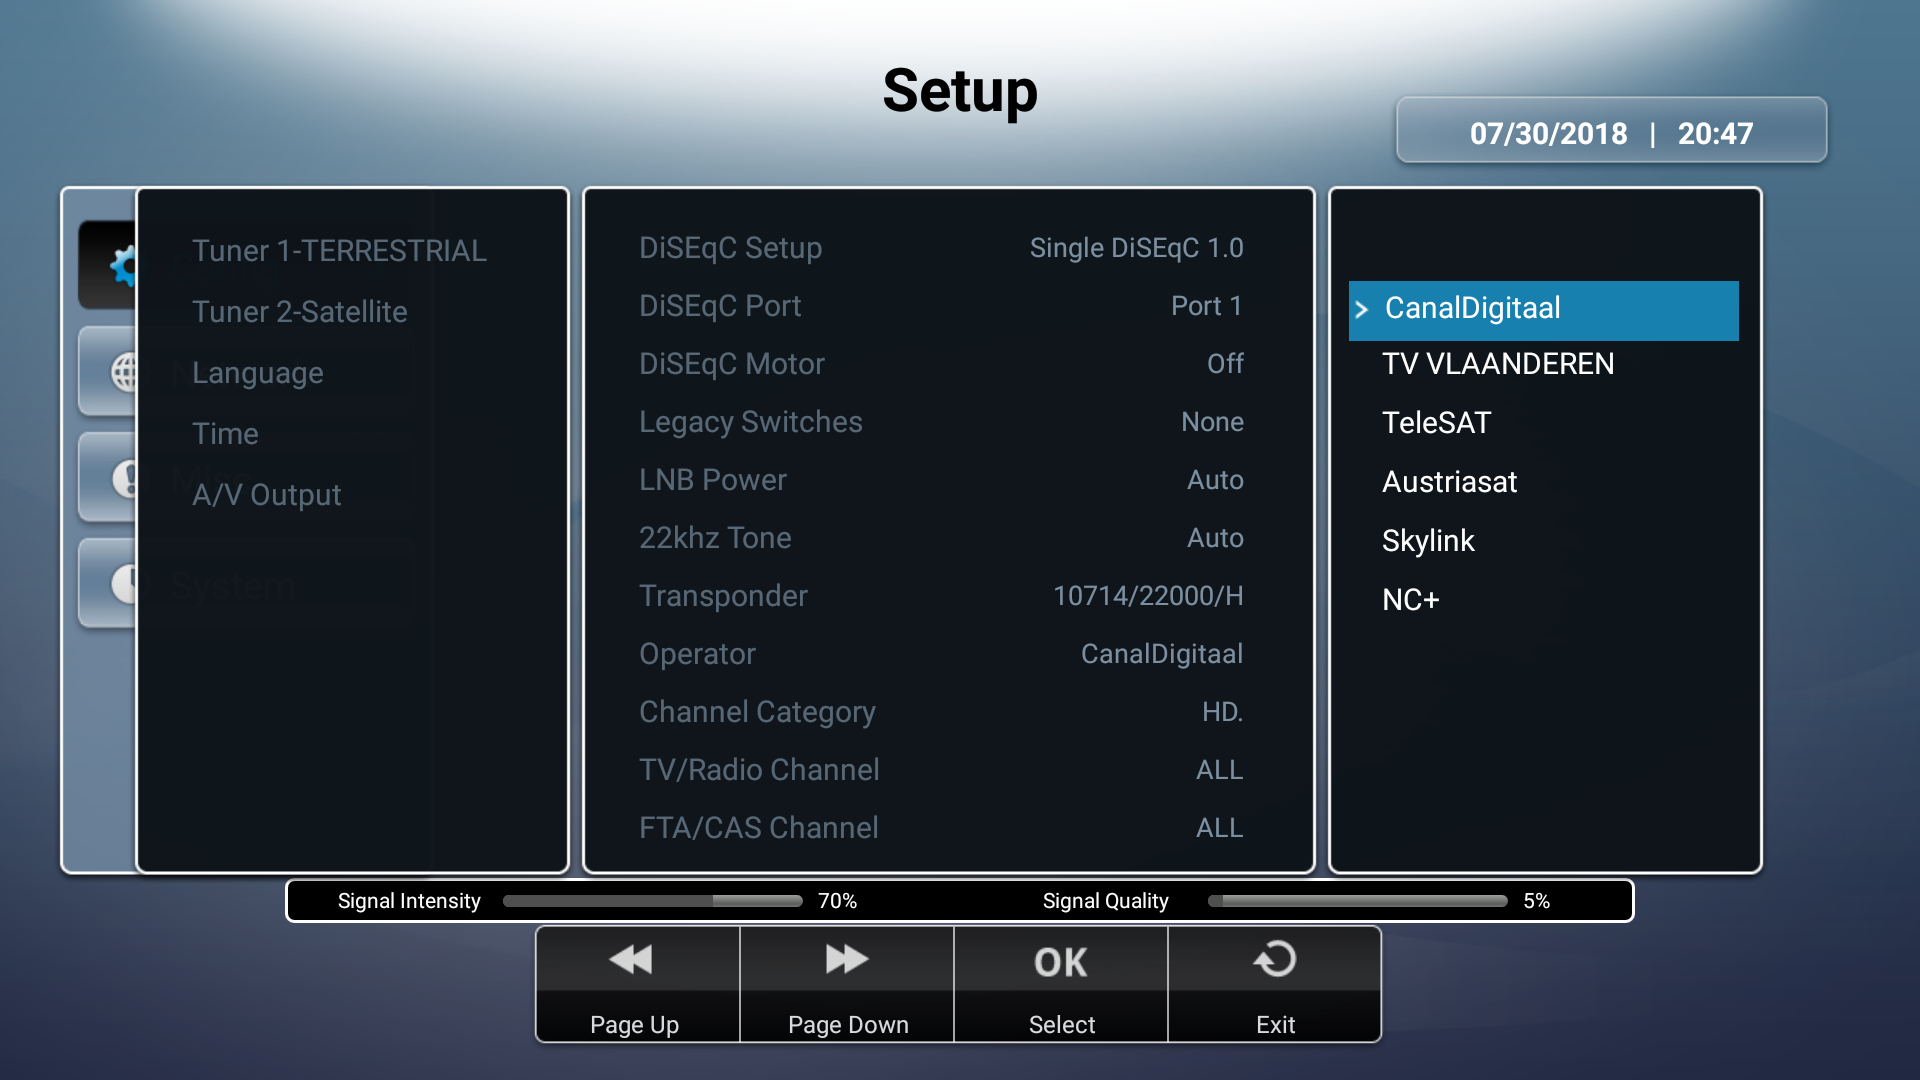1920x1080 pixels.
Task: Click the rewind Page Up icon
Action: pos(632,960)
